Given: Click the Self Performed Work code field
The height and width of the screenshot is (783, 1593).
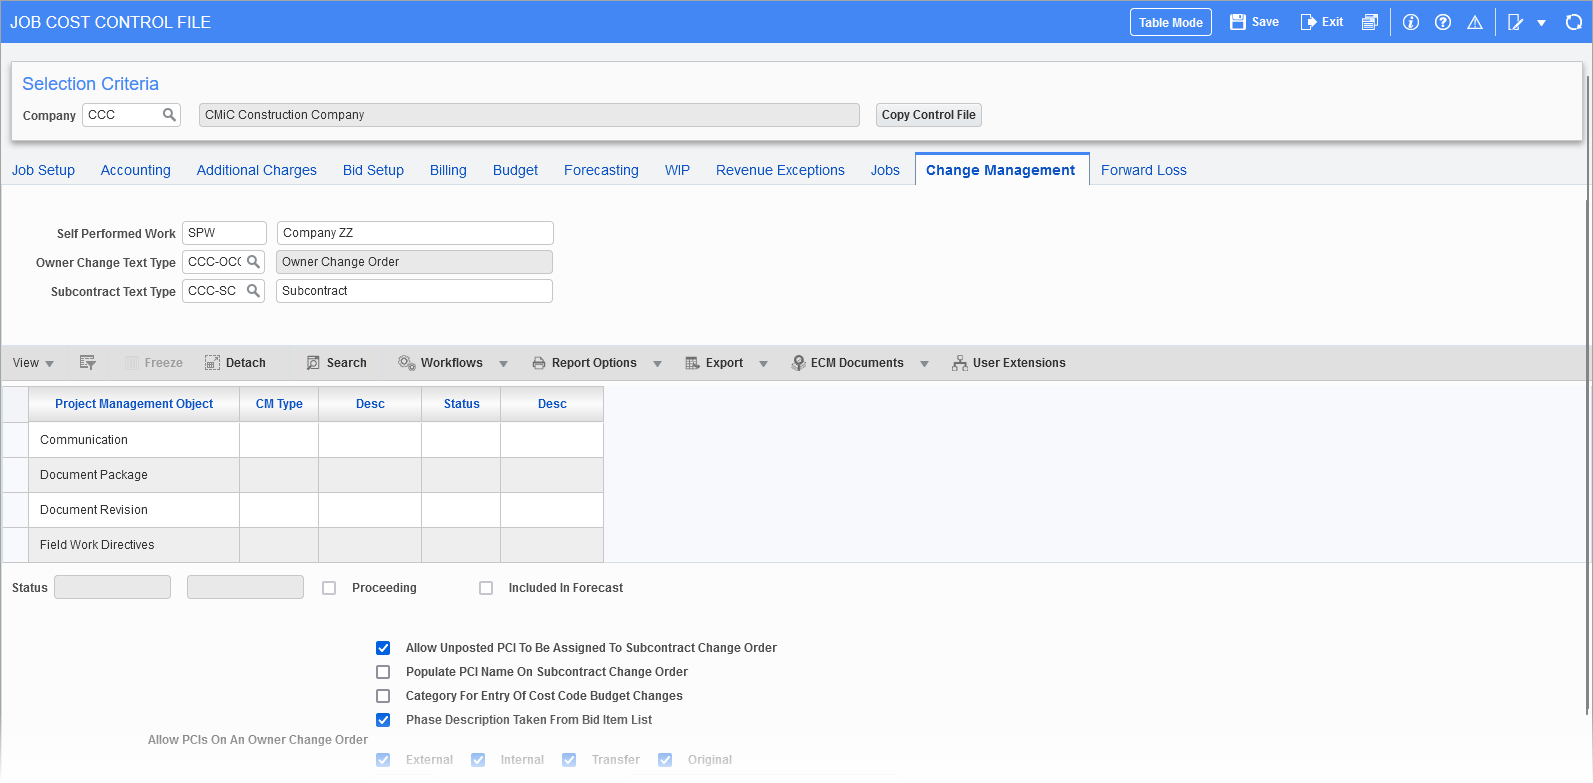Looking at the screenshot, I should pos(224,233).
